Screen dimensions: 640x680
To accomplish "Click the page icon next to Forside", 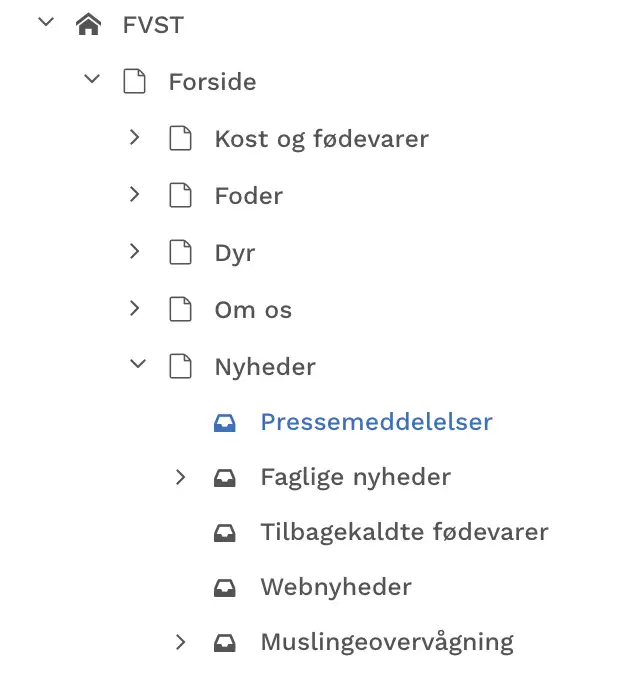I will [134, 81].
